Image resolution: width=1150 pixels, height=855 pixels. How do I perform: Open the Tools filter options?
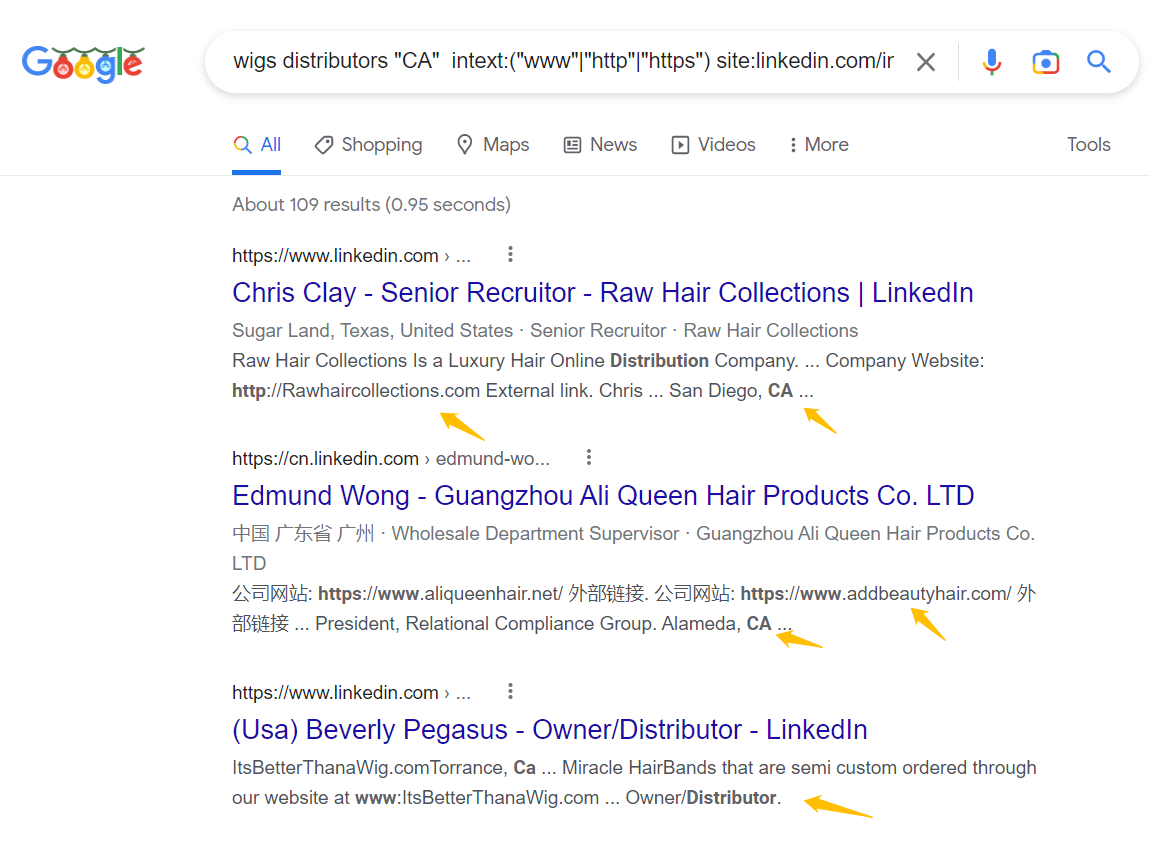pyautogui.click(x=1088, y=144)
